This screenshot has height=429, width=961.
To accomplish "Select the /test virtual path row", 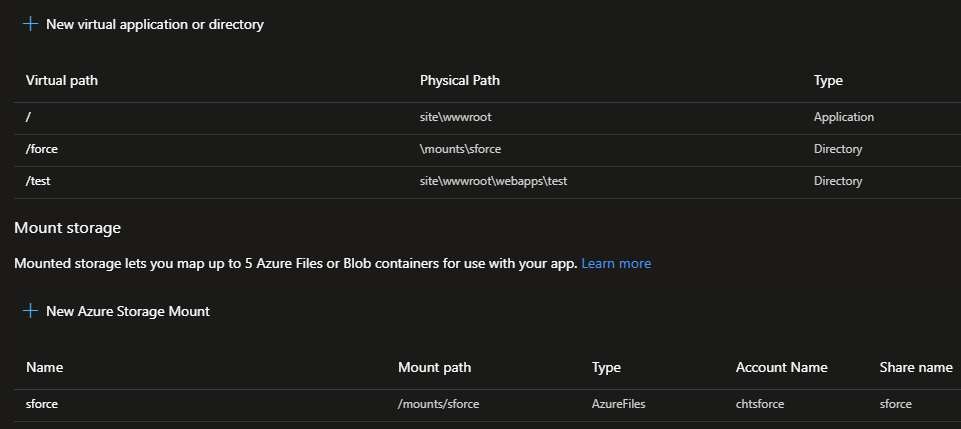I will (x=38, y=181).
